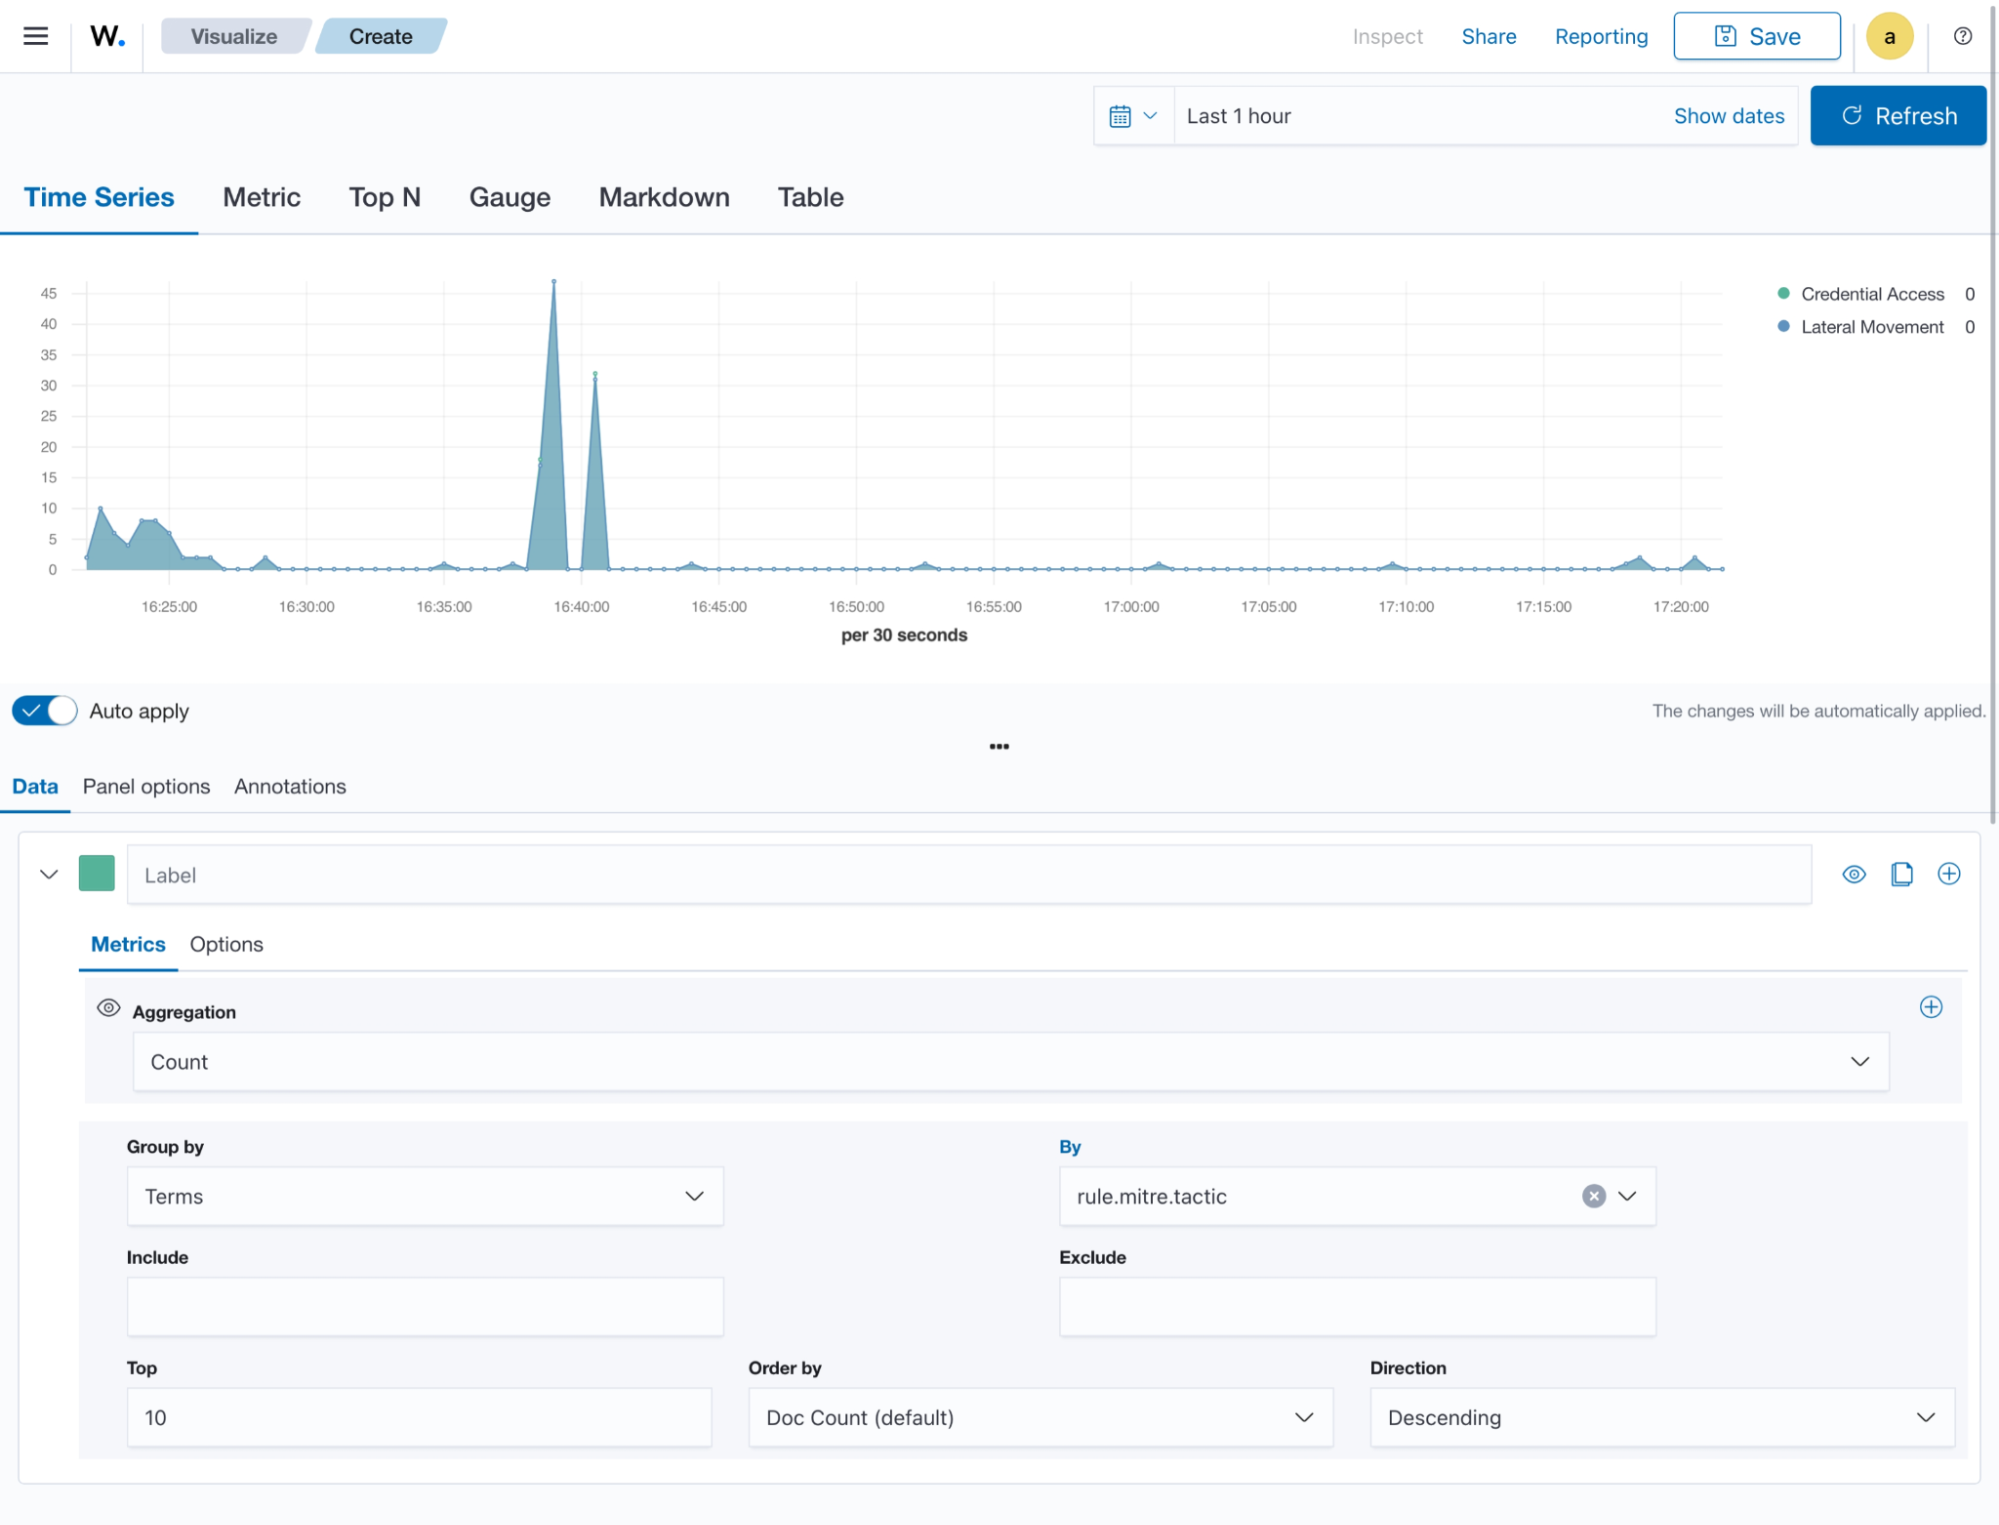Hide the series using the eye icon
Viewport: 1999px width, 1525px height.
click(x=1854, y=873)
